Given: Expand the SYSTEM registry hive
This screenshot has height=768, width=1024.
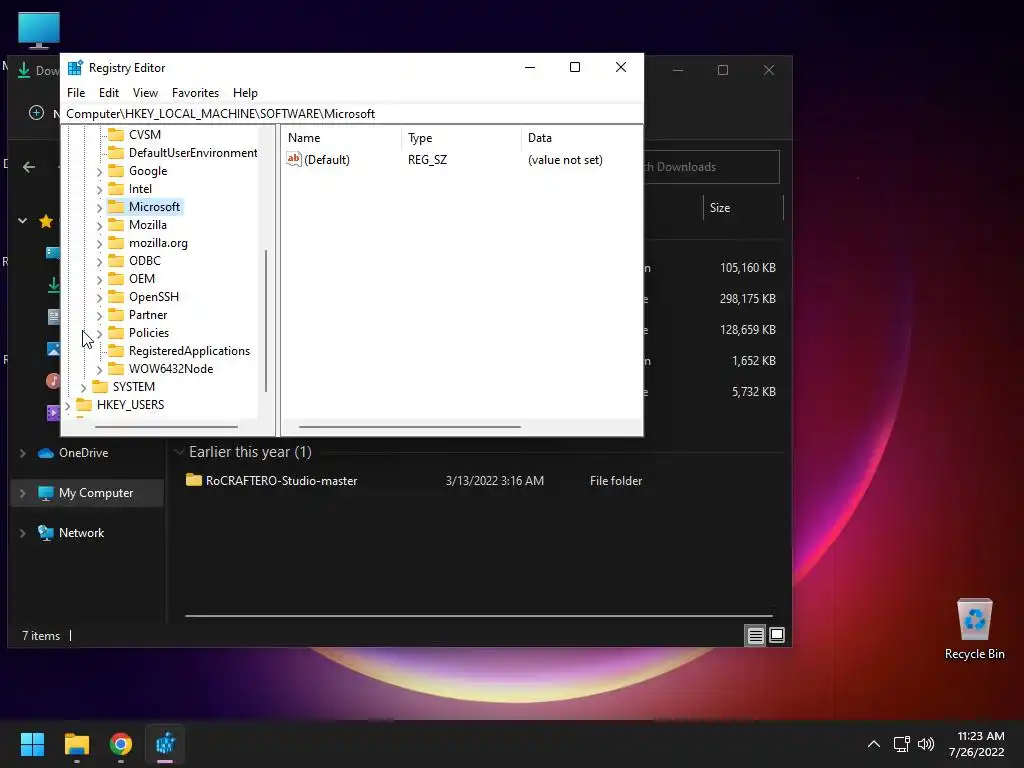Looking at the screenshot, I should [x=83, y=387].
